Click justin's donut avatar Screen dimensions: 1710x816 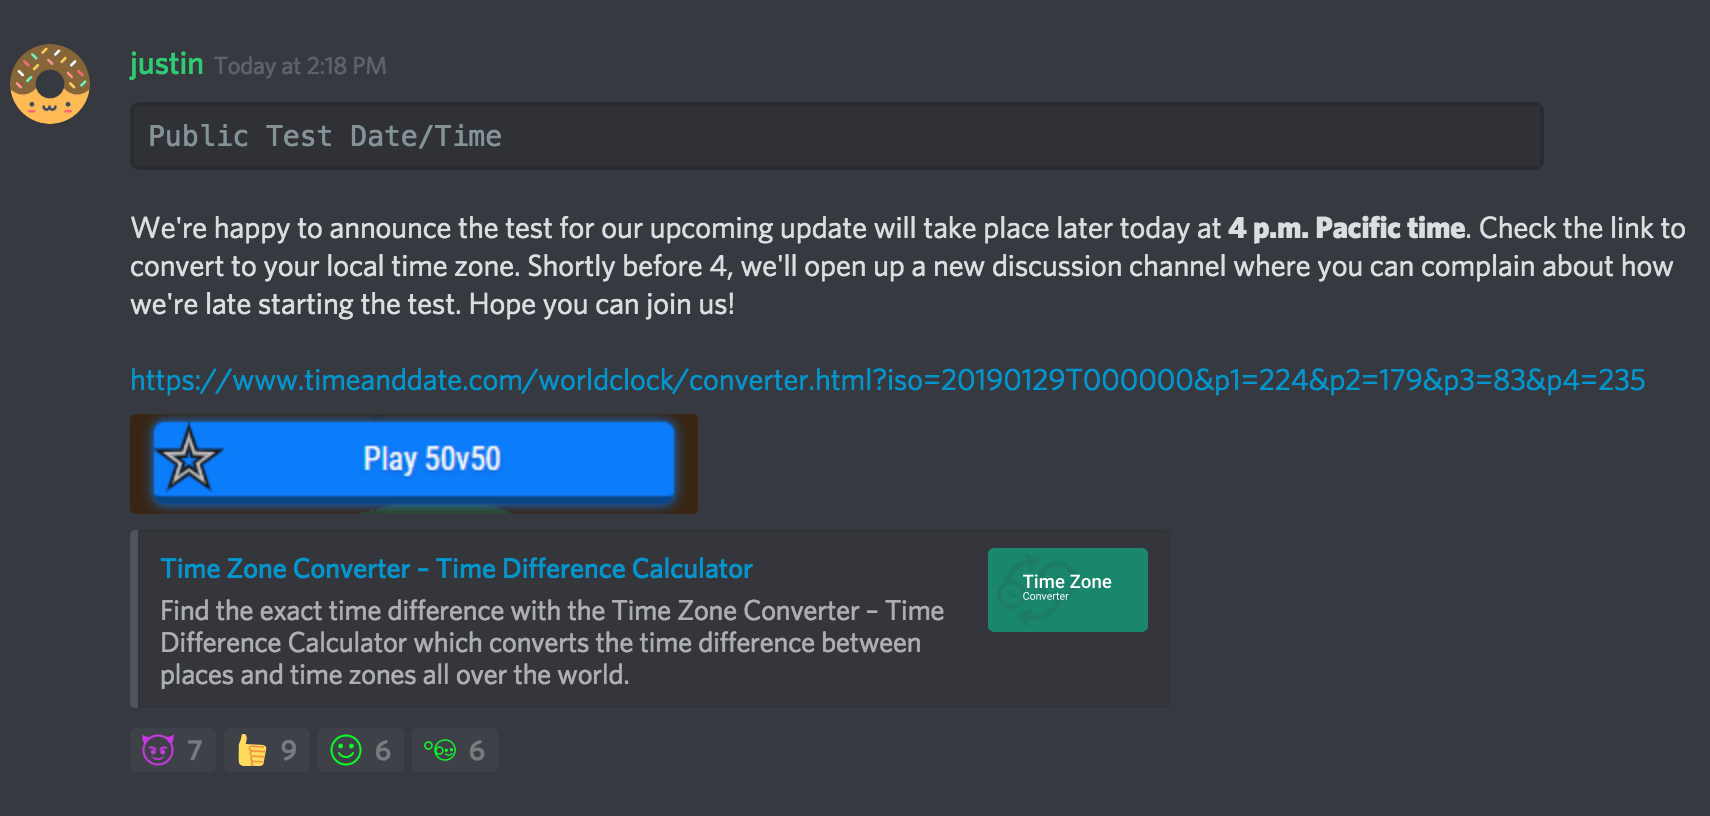coord(49,84)
